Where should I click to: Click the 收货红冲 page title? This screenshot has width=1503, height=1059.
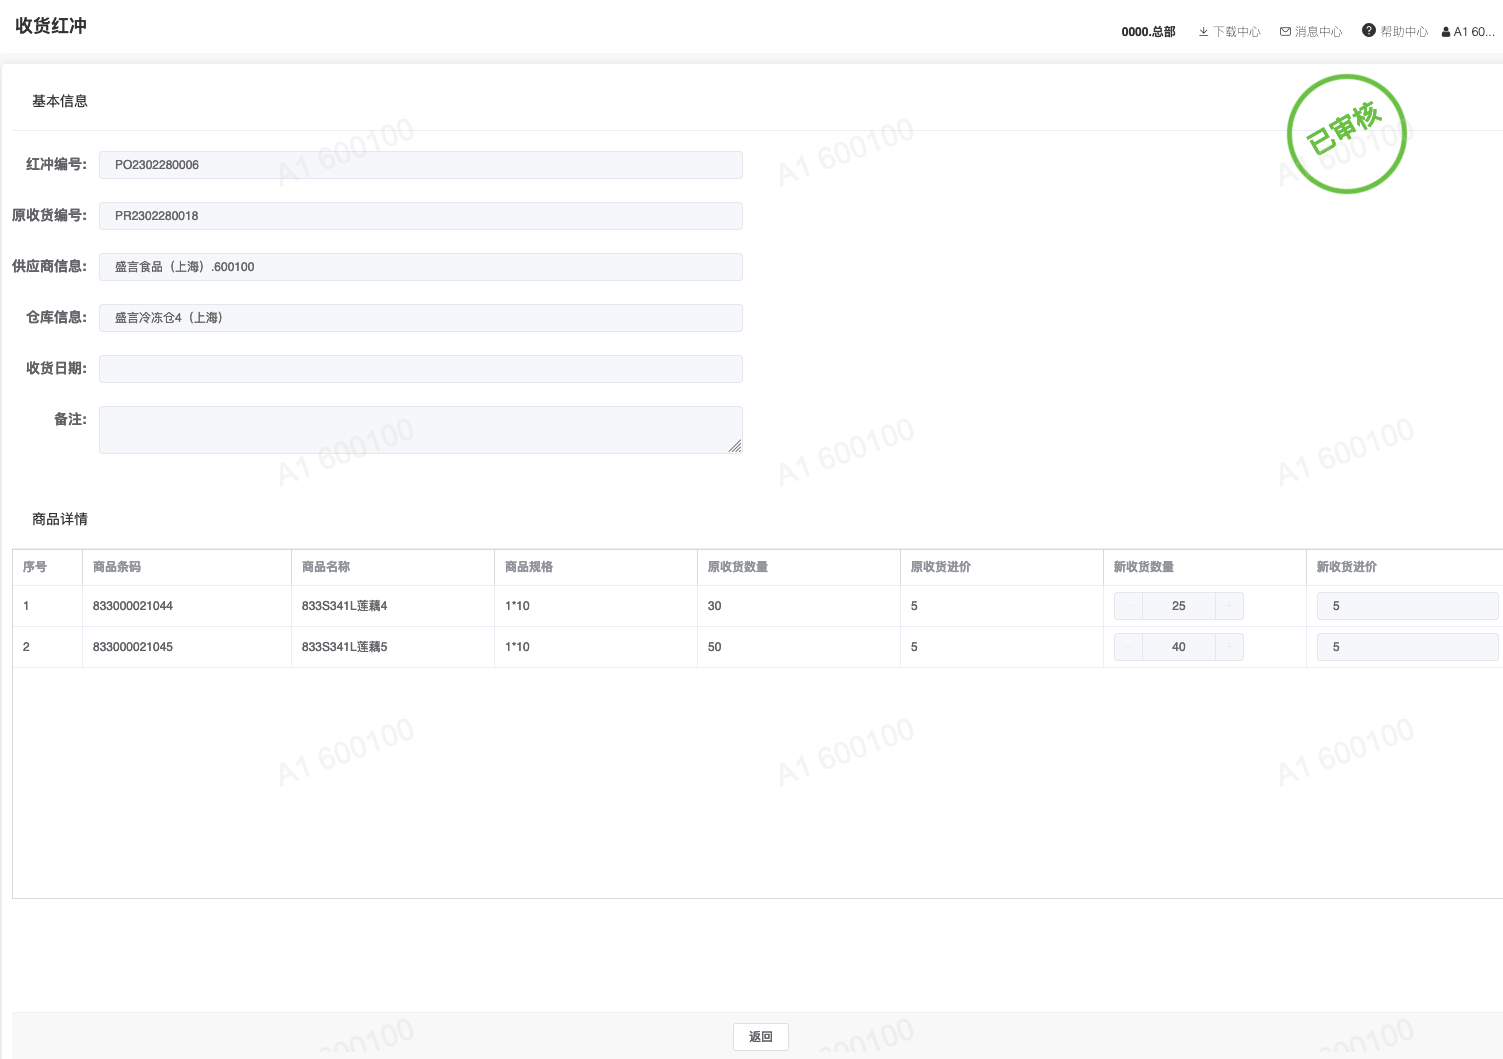pyautogui.click(x=51, y=26)
